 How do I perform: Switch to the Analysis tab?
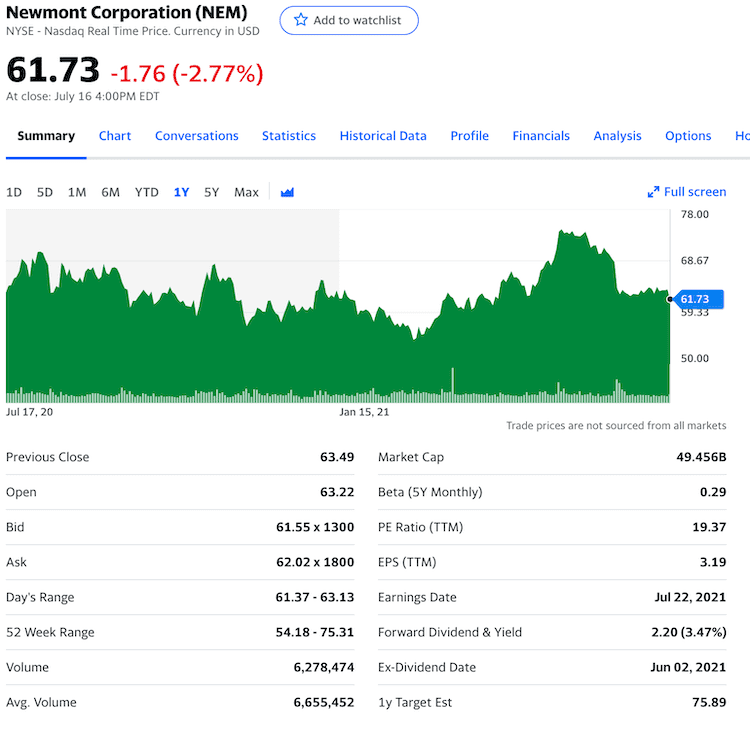(x=618, y=136)
